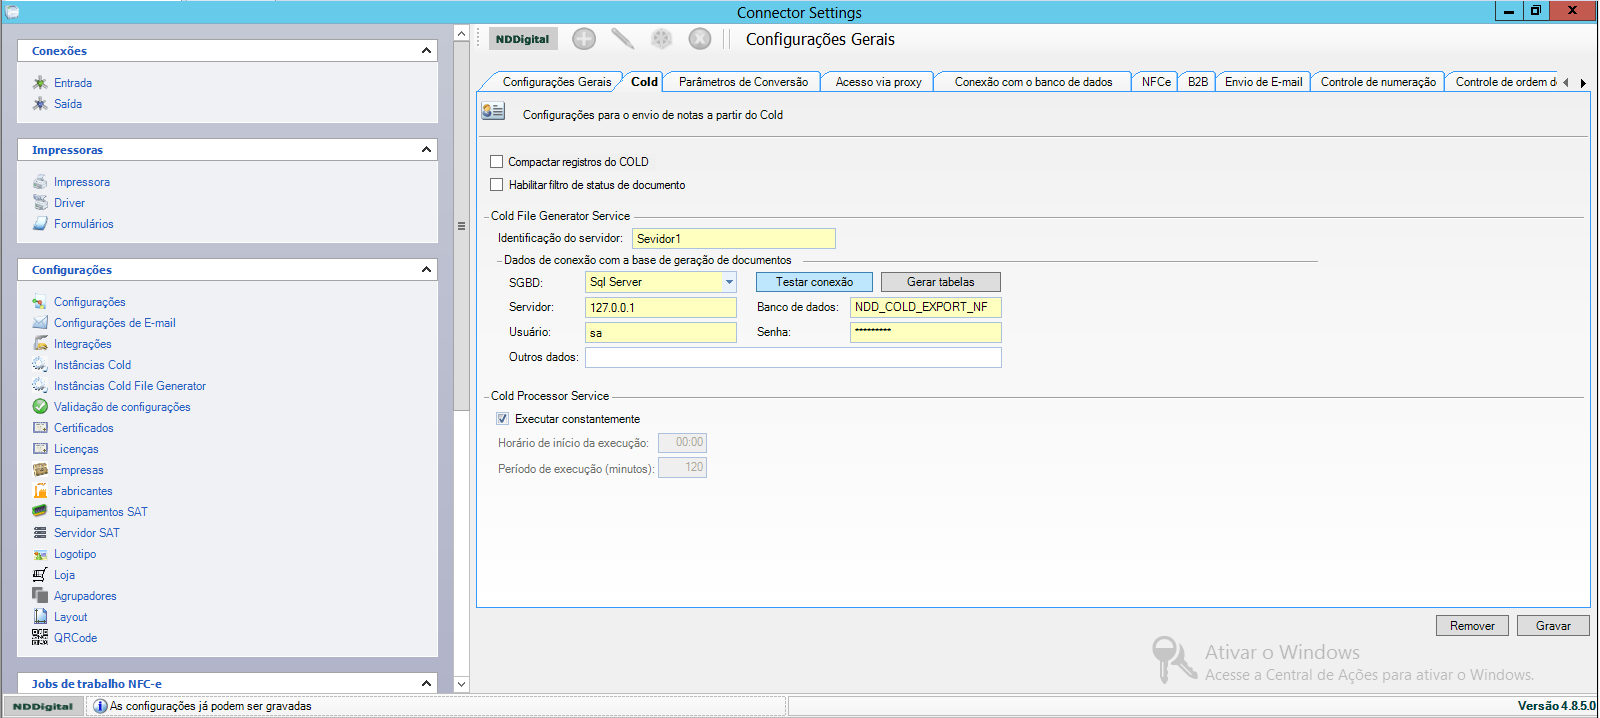Click the Loja shopping cart icon
Screen dimensions: 1600x718
pos(40,575)
